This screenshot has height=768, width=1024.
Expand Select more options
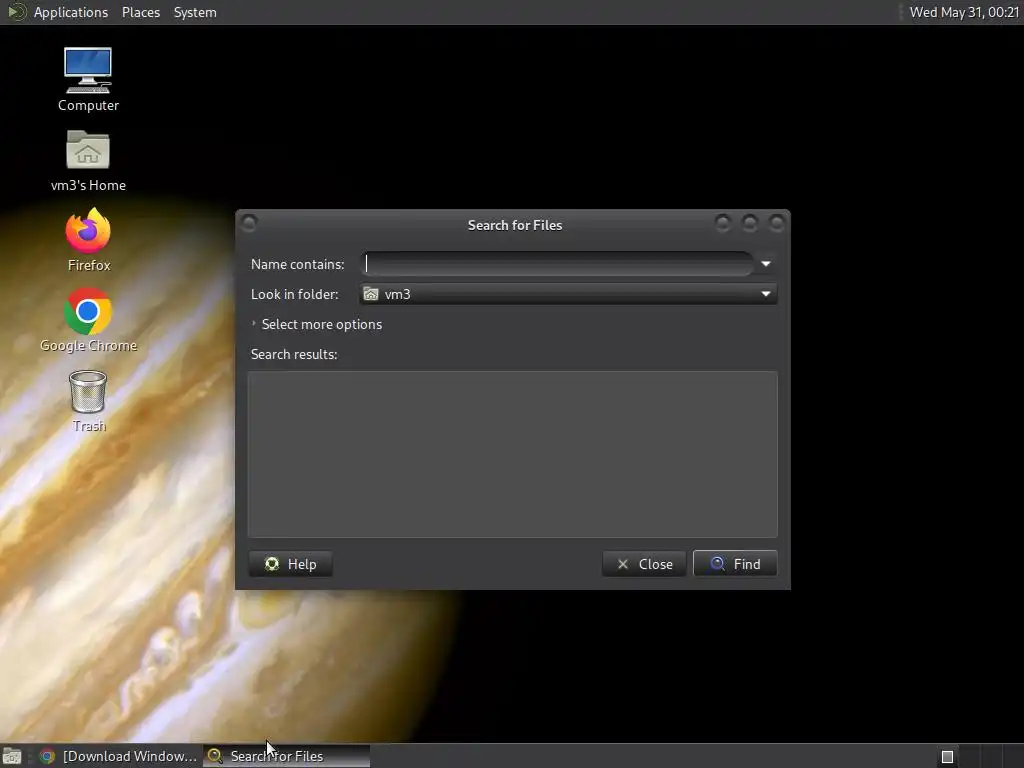point(316,324)
